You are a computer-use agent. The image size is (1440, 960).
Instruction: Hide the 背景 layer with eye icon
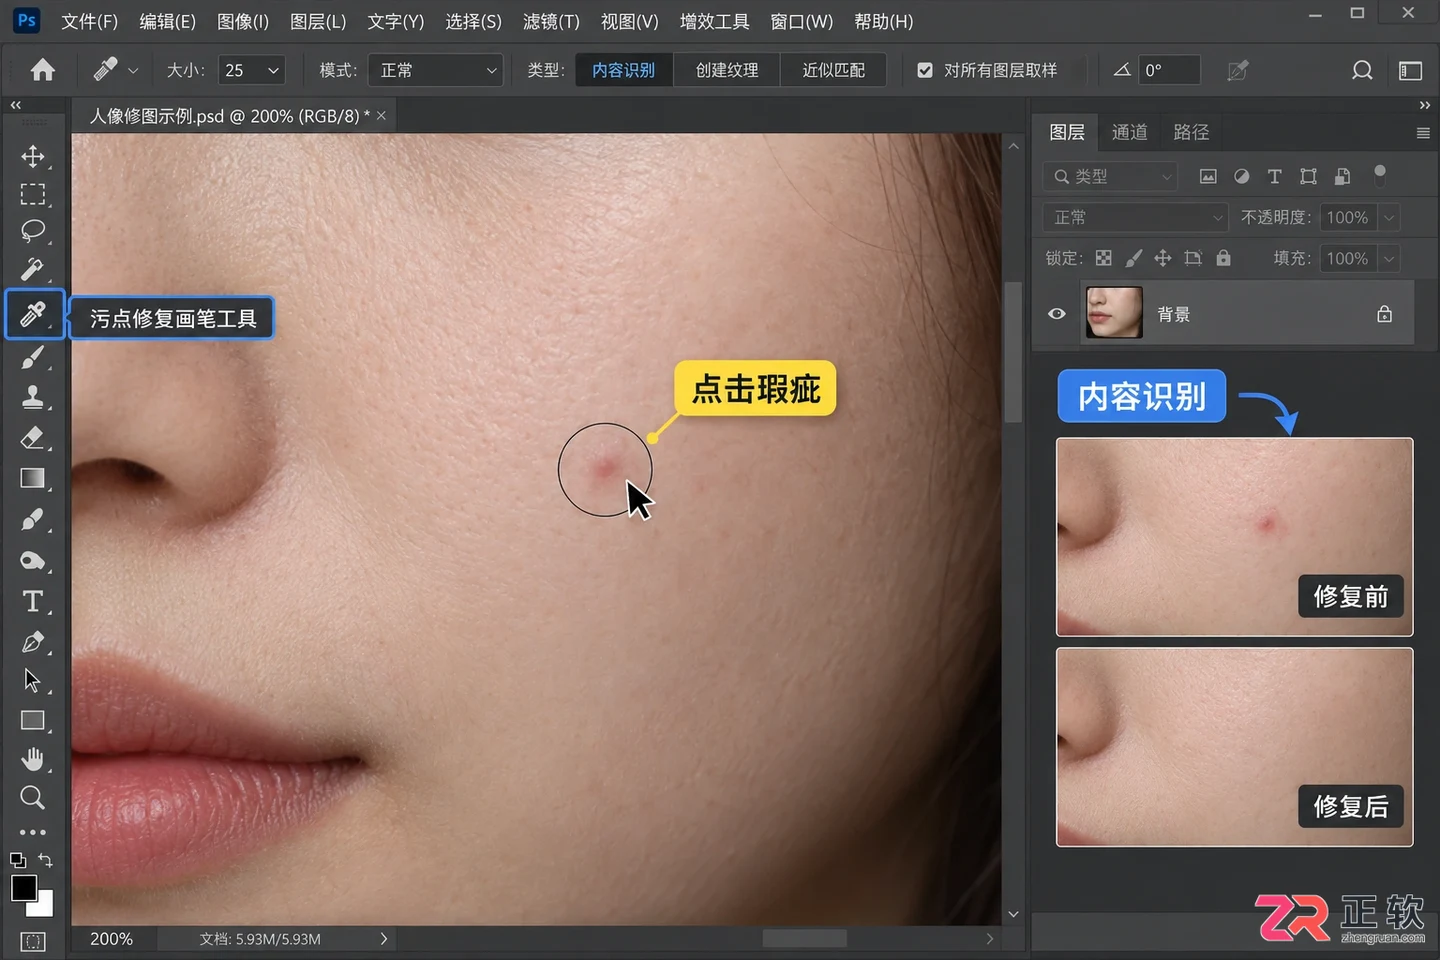pos(1056,314)
